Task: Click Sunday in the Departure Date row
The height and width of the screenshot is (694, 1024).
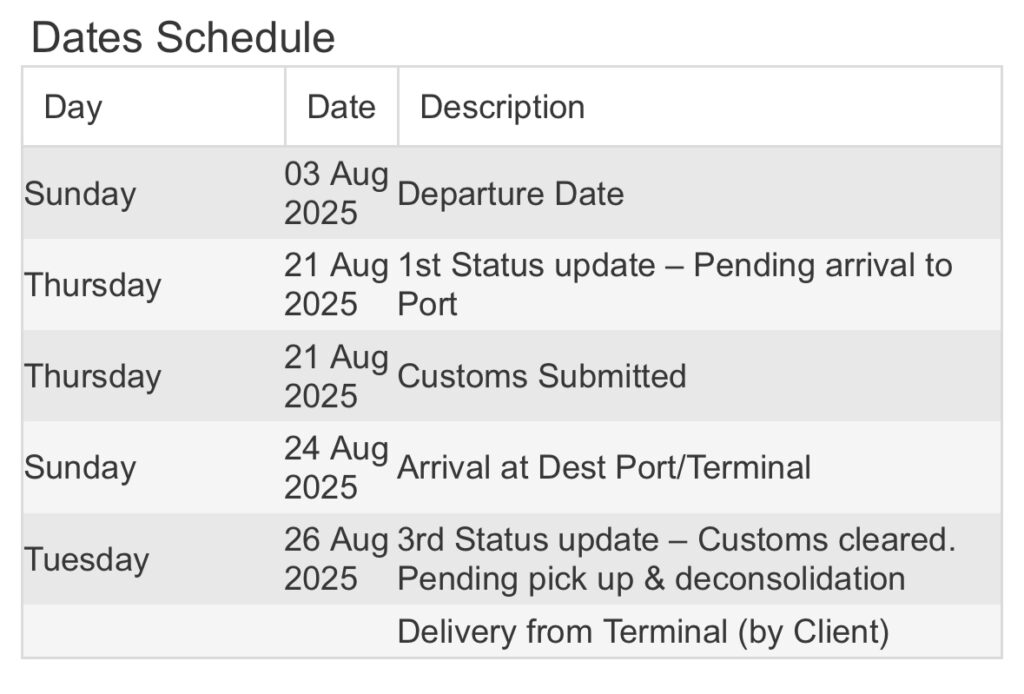Action: [x=80, y=193]
